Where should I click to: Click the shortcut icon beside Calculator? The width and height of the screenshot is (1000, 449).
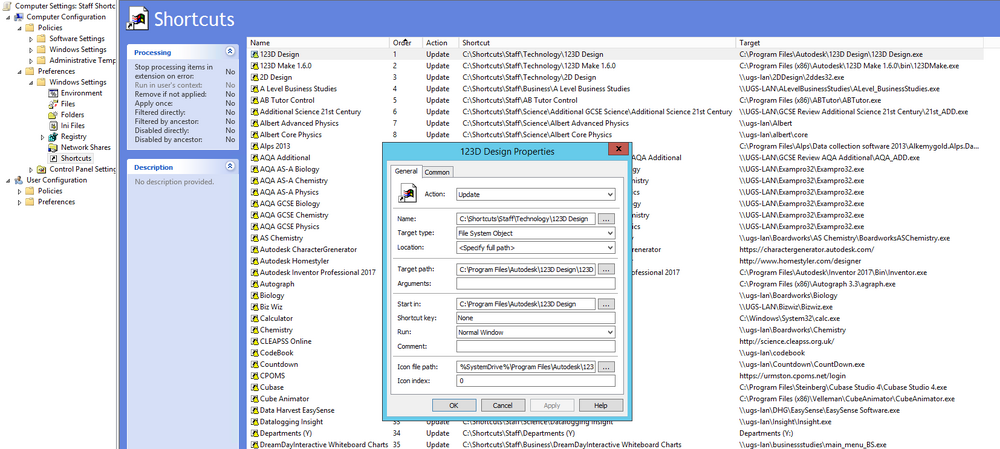(x=254, y=318)
